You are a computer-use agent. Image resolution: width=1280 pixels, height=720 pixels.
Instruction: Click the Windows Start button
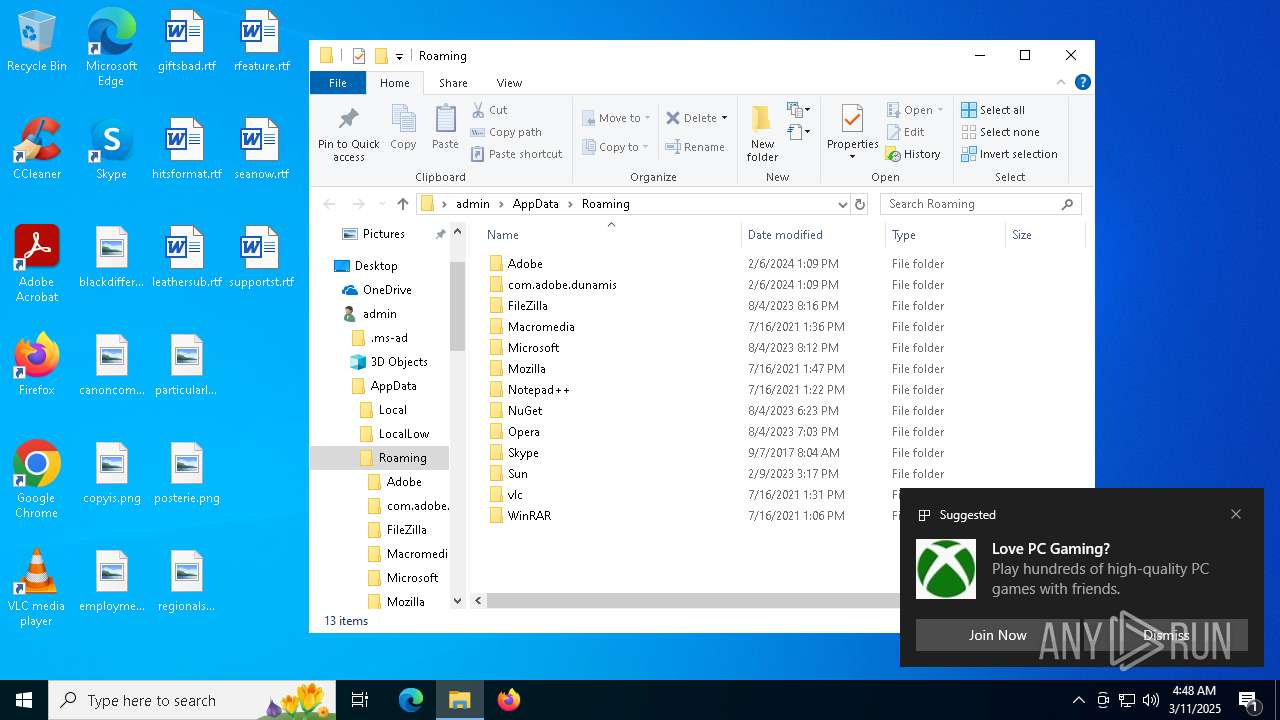point(24,700)
